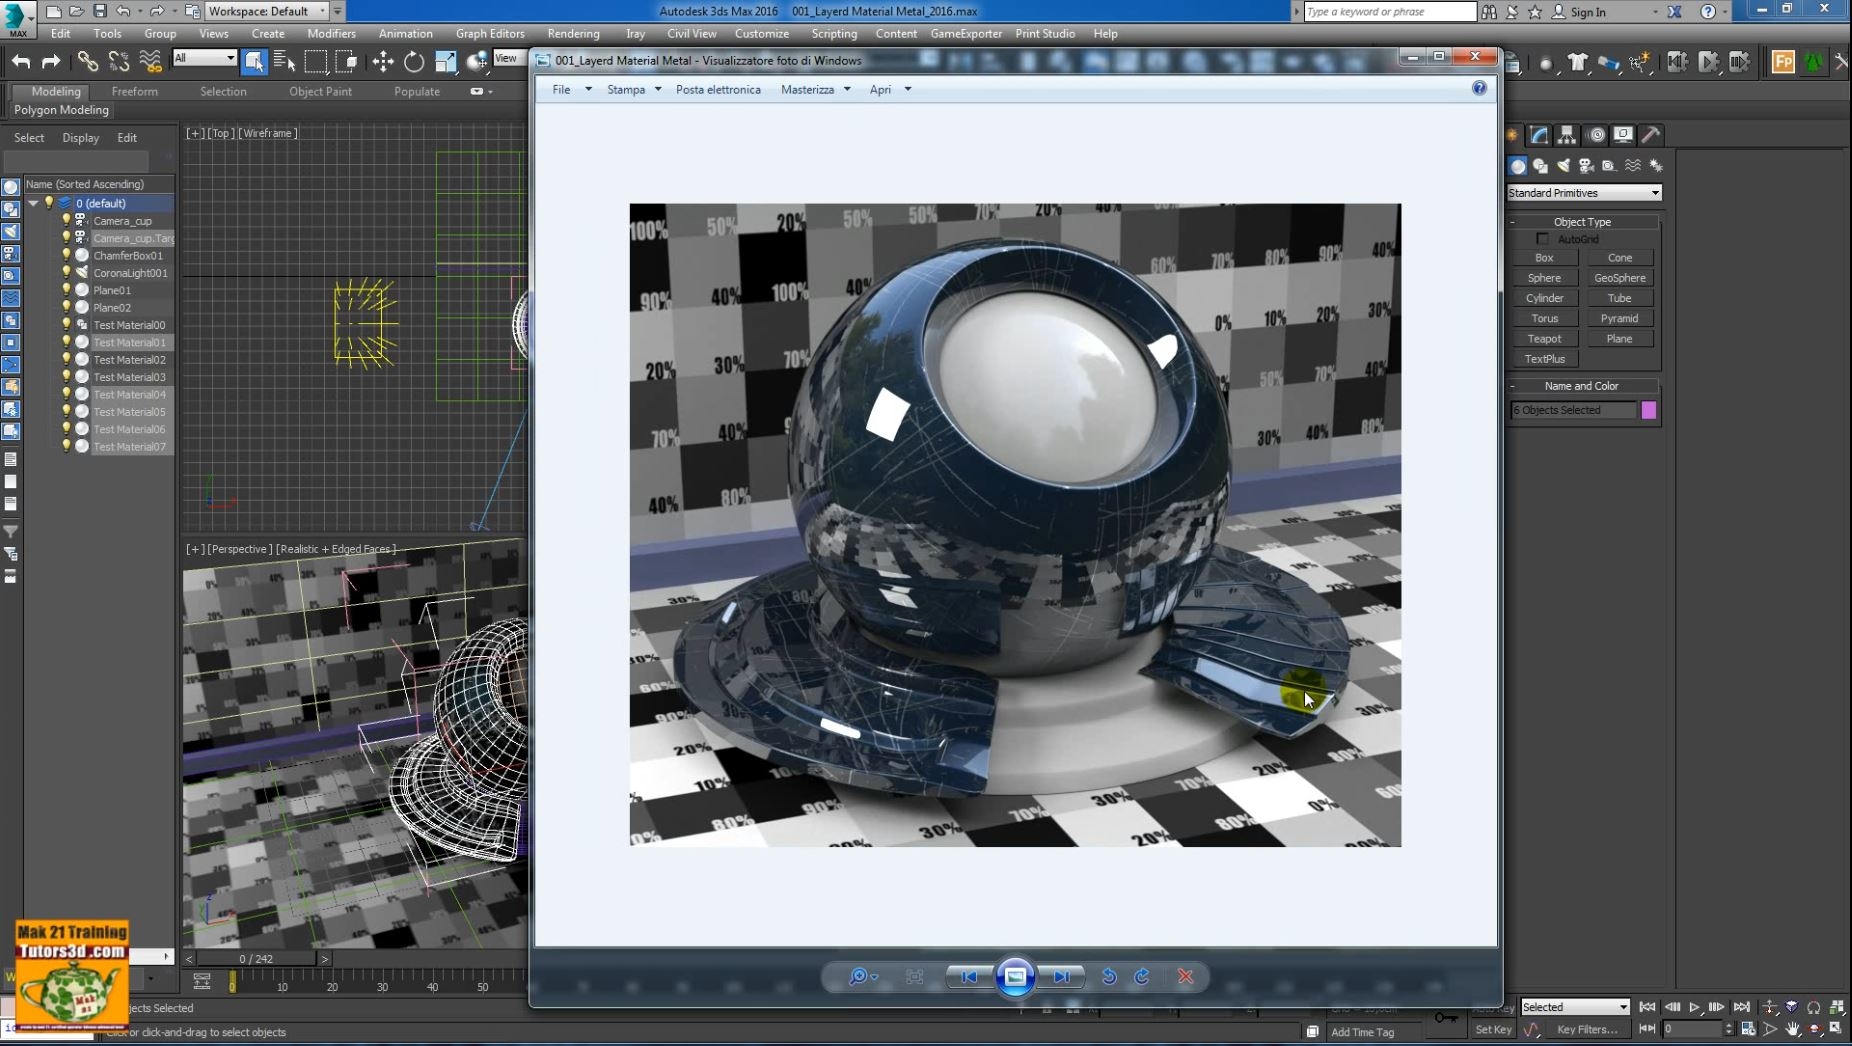
Task: Open the Modify panel tab icon
Action: (1540, 135)
